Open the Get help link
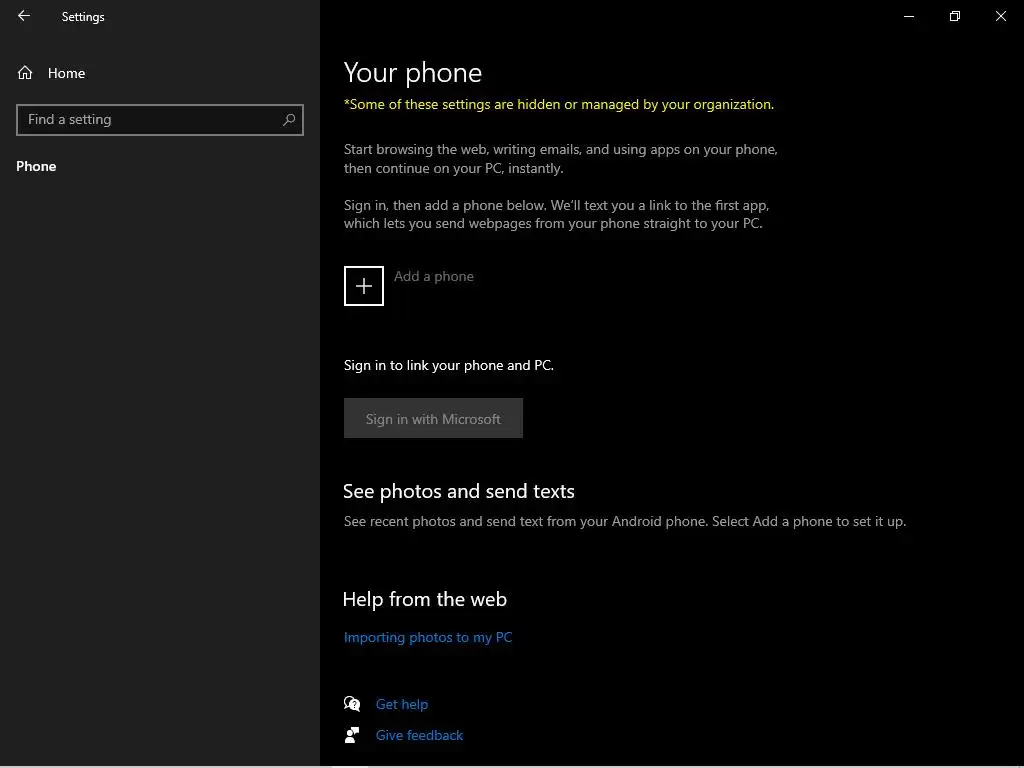This screenshot has height=768, width=1024. pos(402,704)
